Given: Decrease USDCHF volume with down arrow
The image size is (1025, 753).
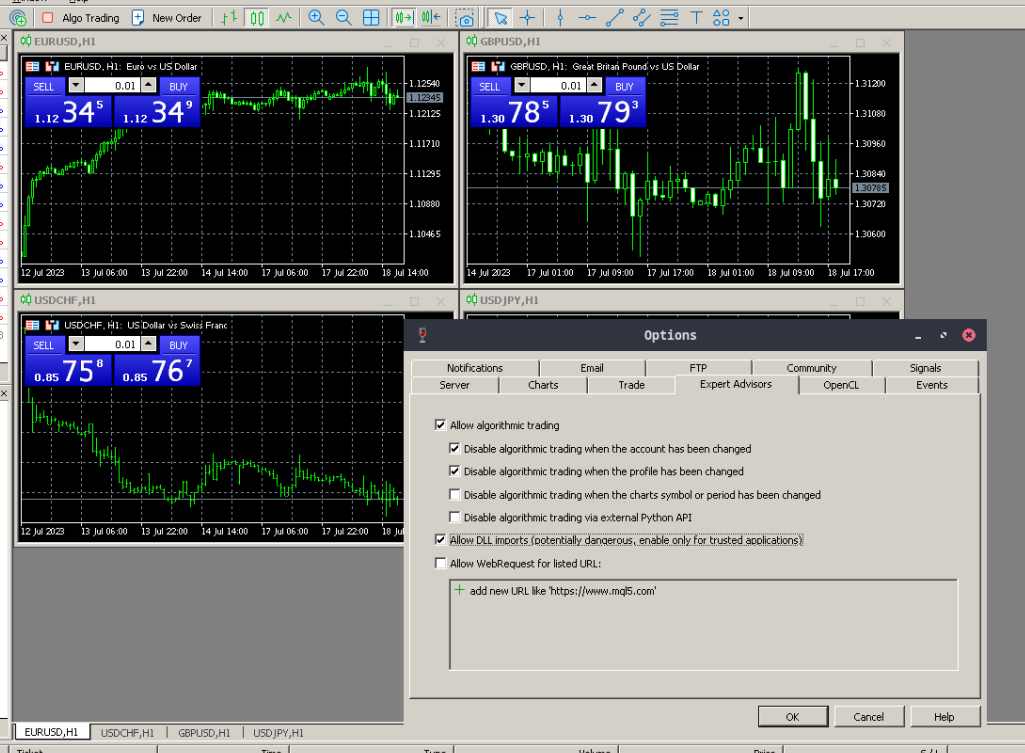Looking at the screenshot, I should [76, 344].
